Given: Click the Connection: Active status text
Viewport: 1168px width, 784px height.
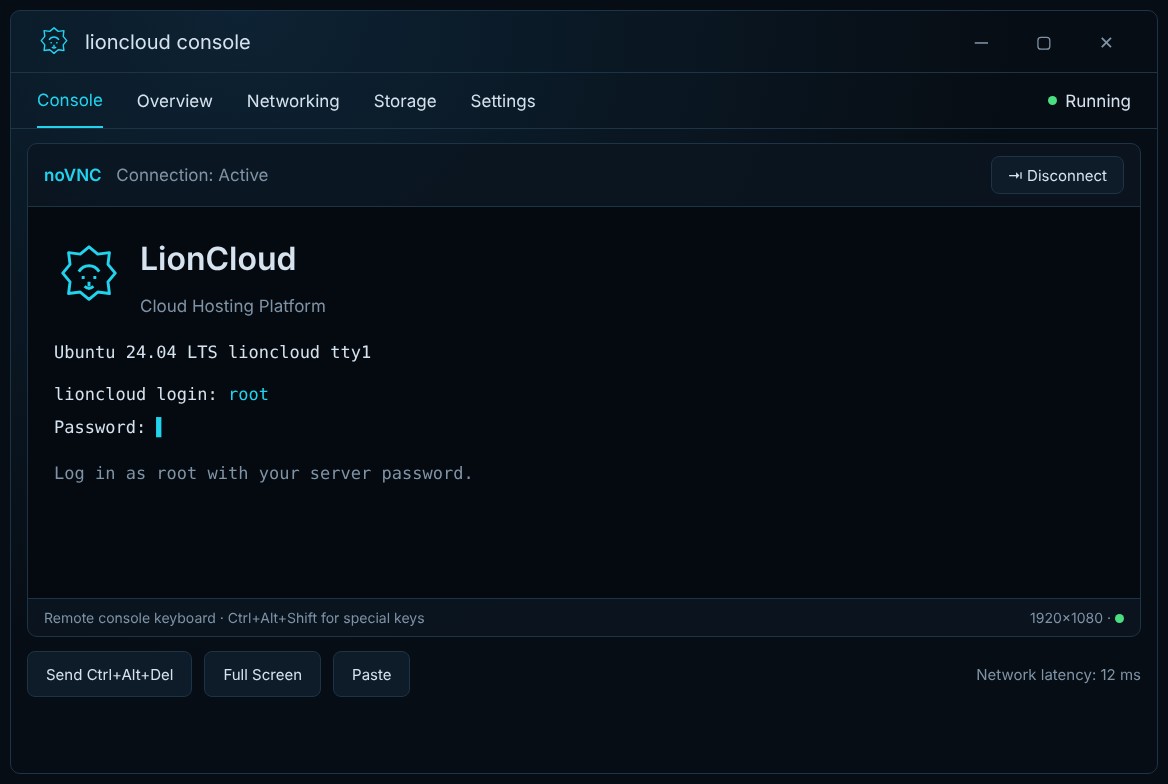Looking at the screenshot, I should click(x=192, y=175).
